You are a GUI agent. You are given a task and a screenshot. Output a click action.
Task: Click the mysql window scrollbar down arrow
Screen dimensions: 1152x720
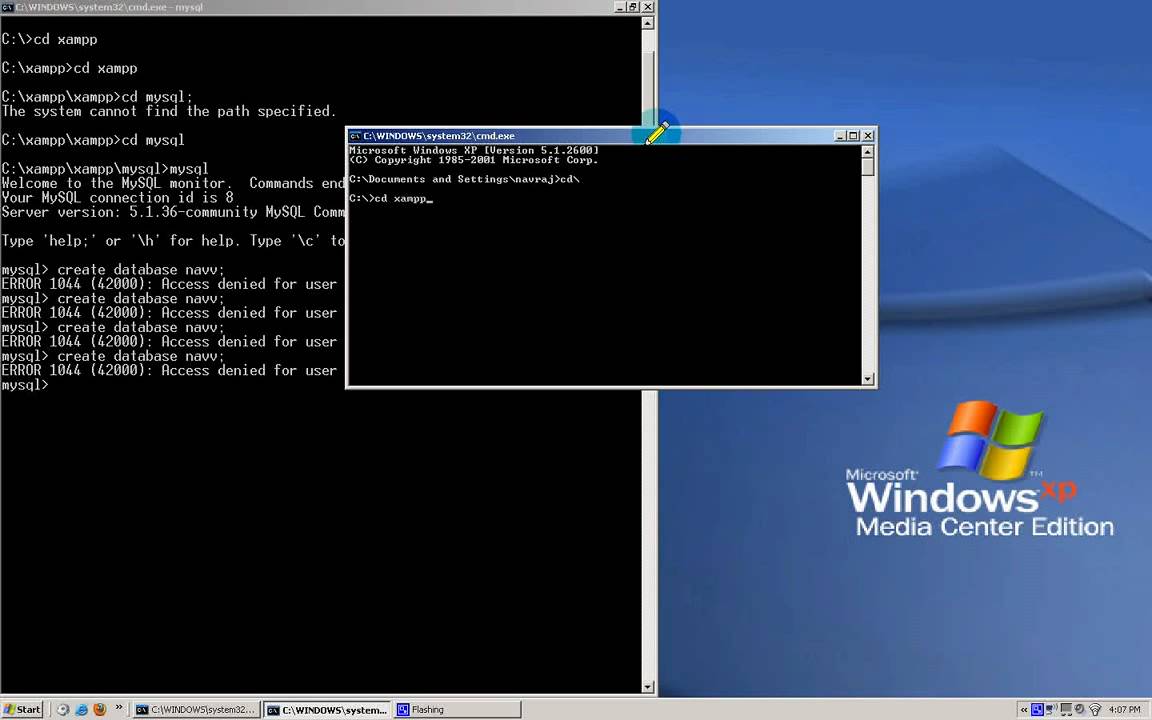coord(647,687)
